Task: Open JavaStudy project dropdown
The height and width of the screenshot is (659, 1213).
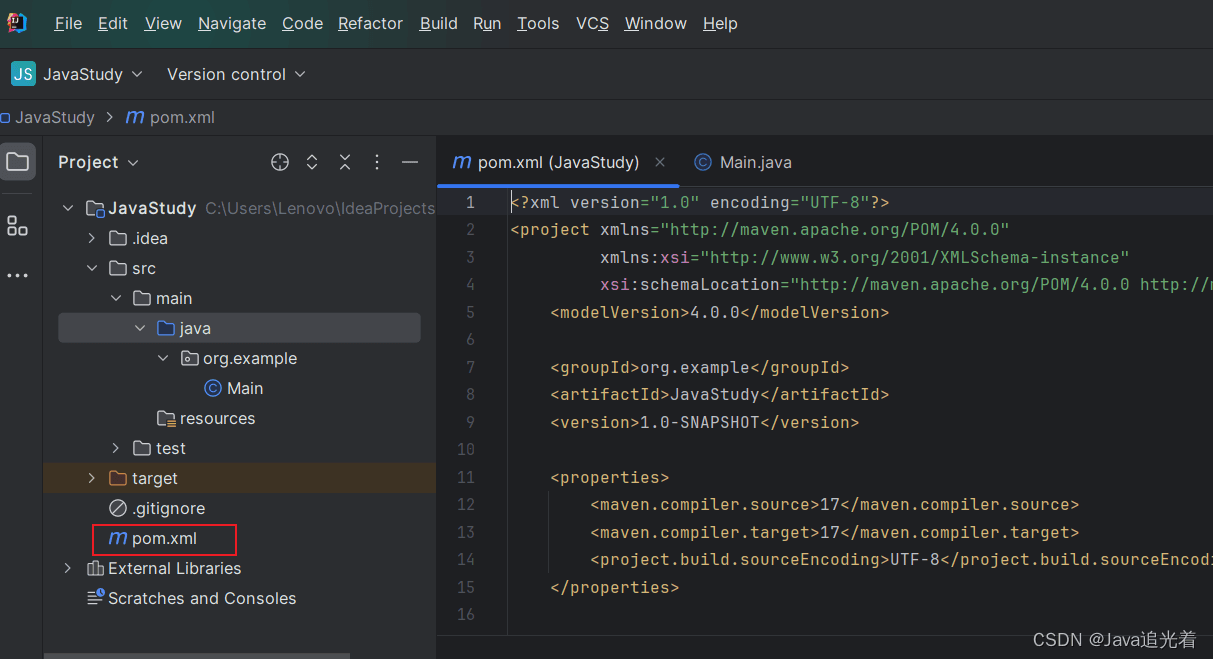Action: (78, 74)
